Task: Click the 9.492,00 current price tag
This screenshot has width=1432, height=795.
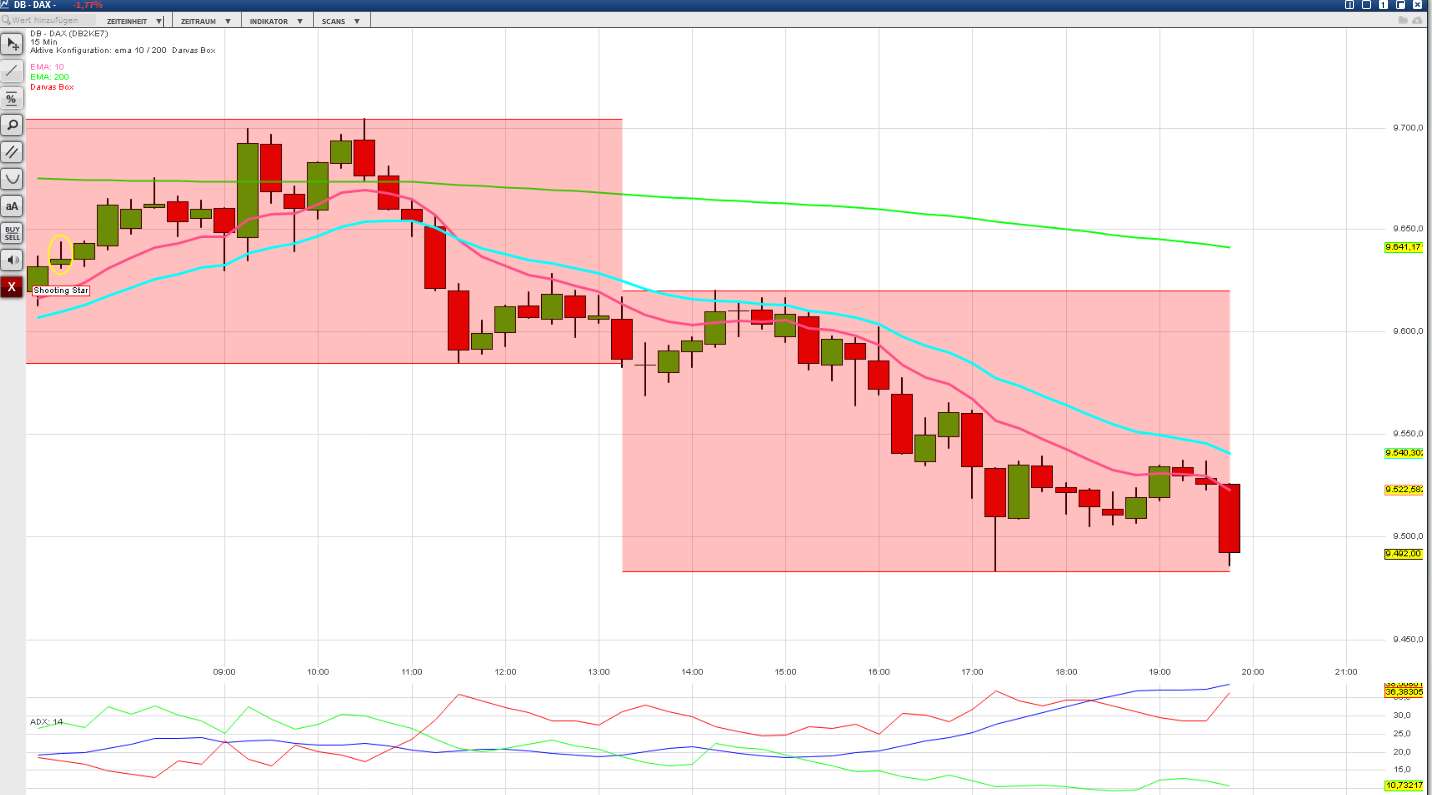Action: coord(1403,553)
